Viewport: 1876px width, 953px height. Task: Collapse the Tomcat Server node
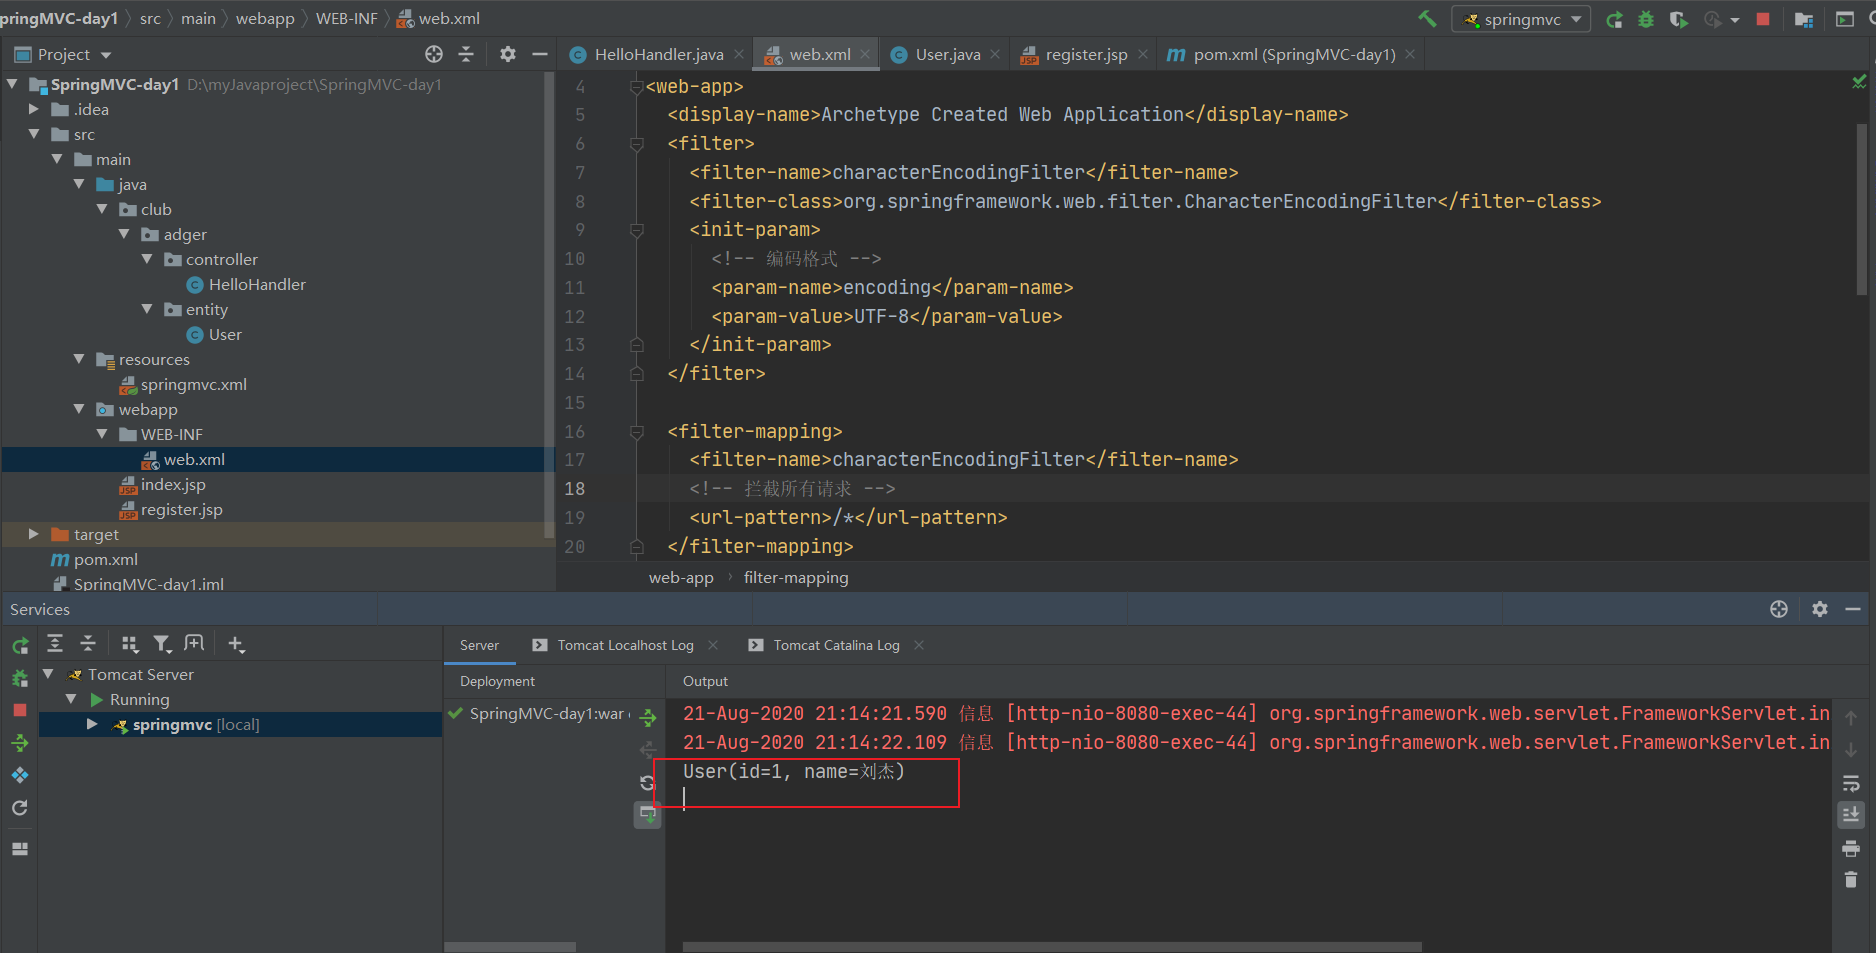[48, 674]
